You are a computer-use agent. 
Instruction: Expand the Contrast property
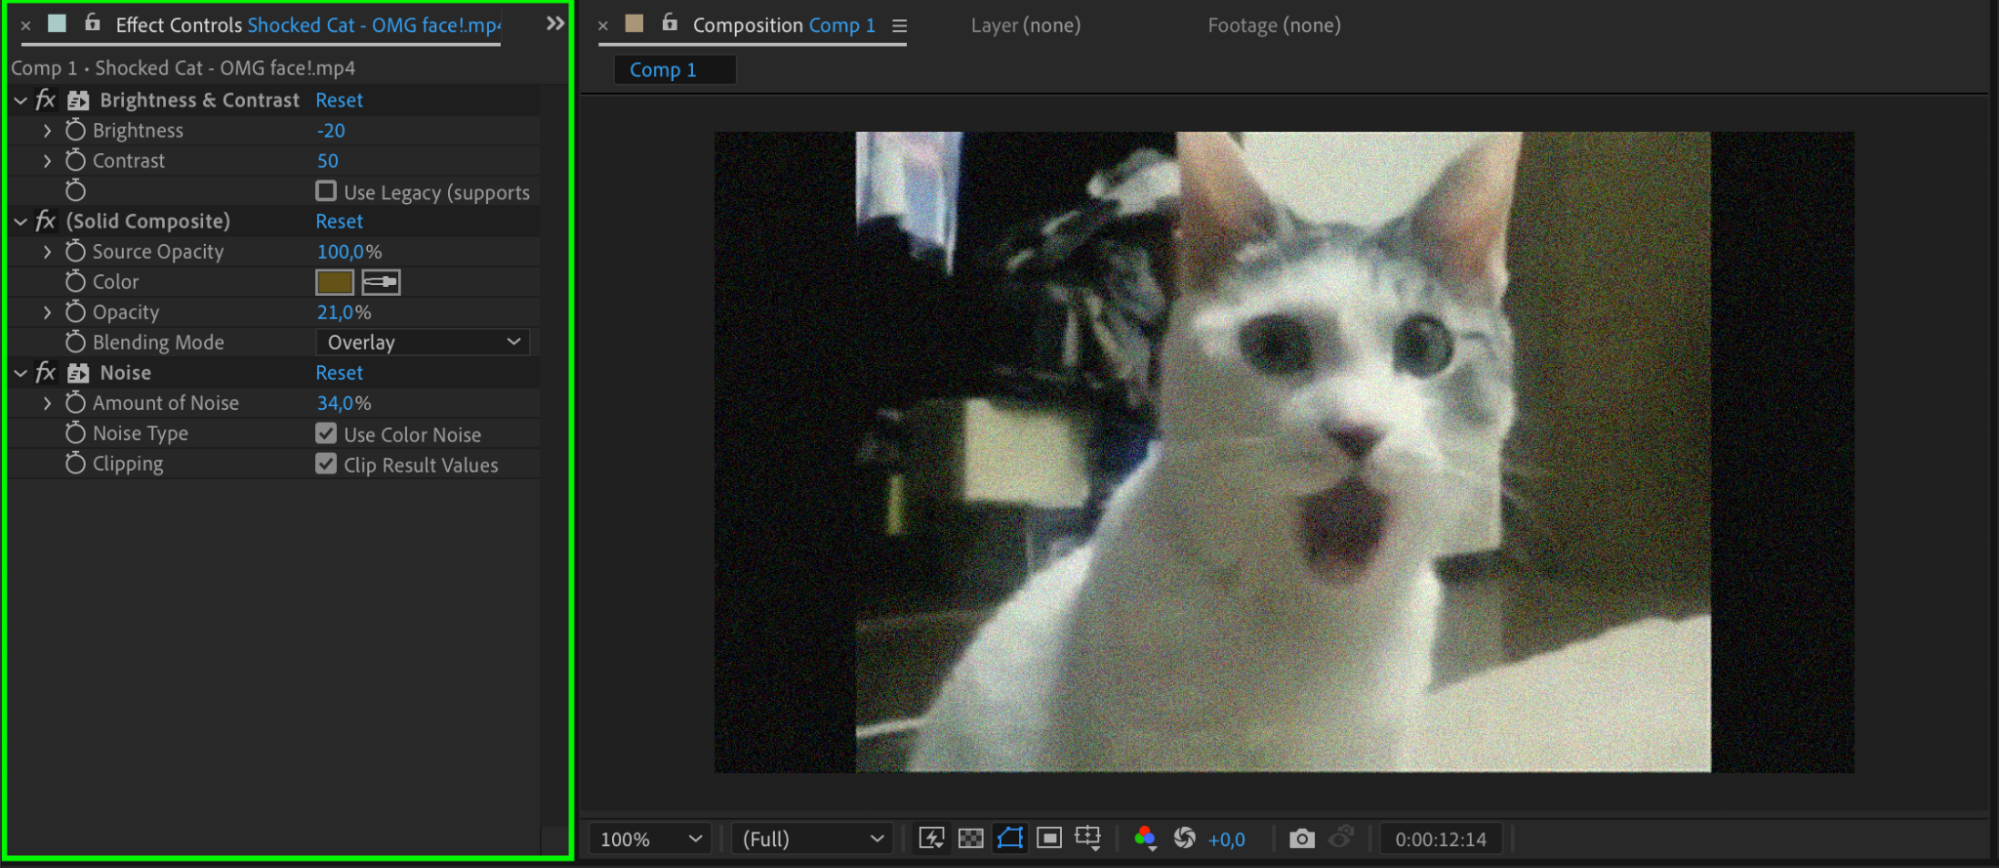pos(47,160)
